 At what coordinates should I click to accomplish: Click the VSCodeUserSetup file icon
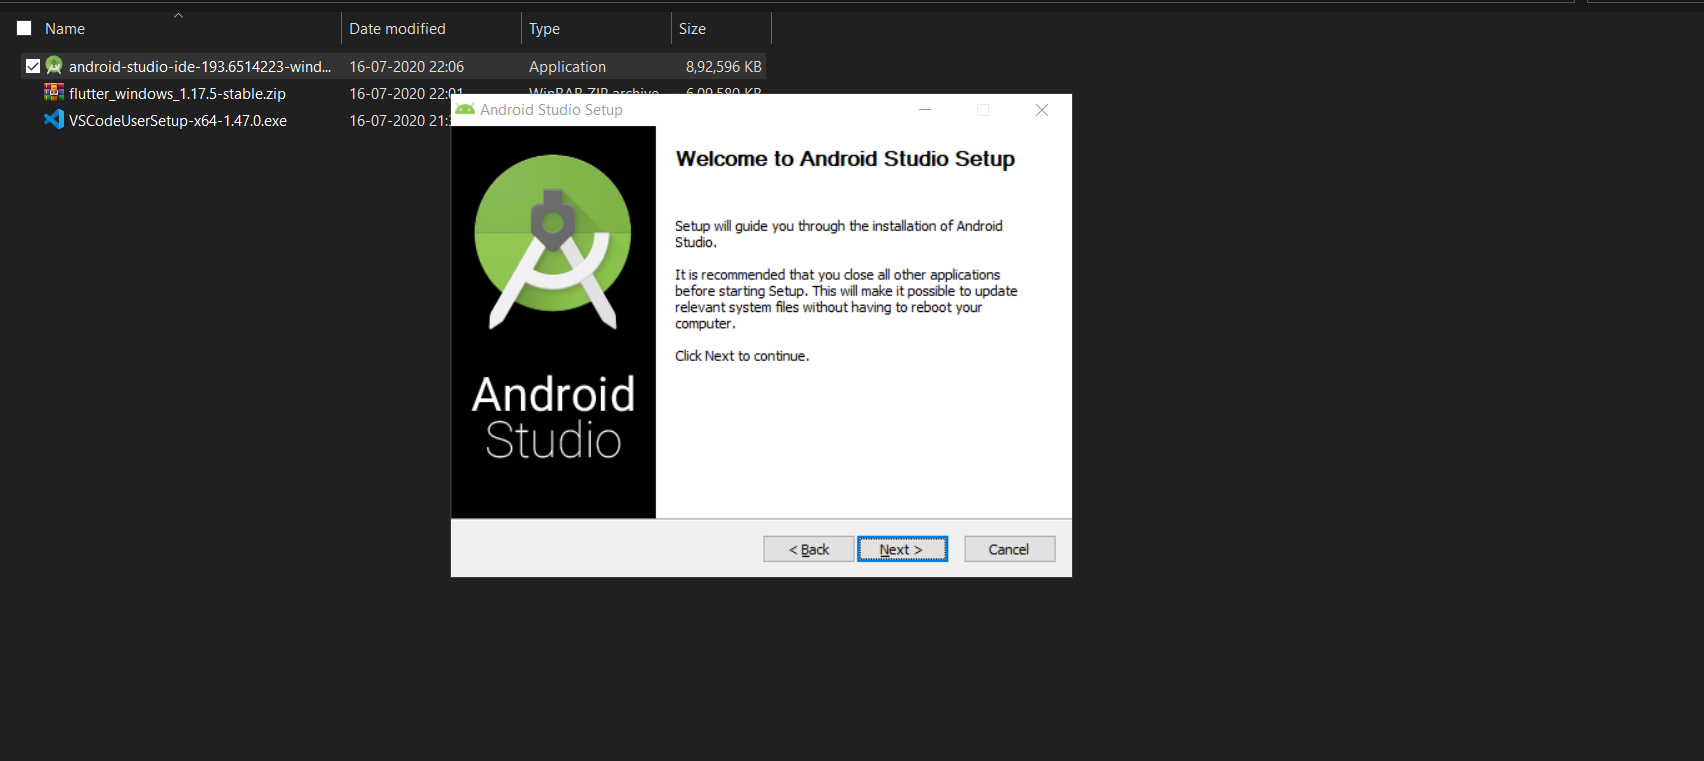[54, 120]
